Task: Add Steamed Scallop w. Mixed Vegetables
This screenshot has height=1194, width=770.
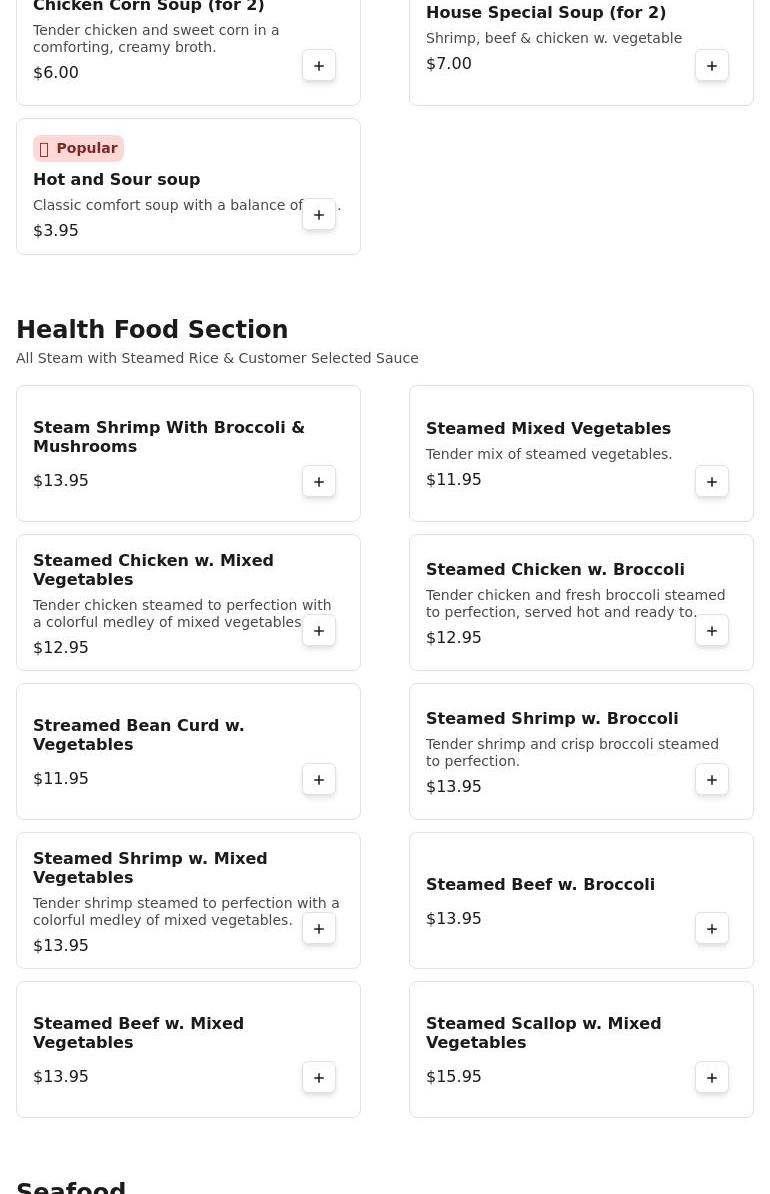Action: [712, 1078]
